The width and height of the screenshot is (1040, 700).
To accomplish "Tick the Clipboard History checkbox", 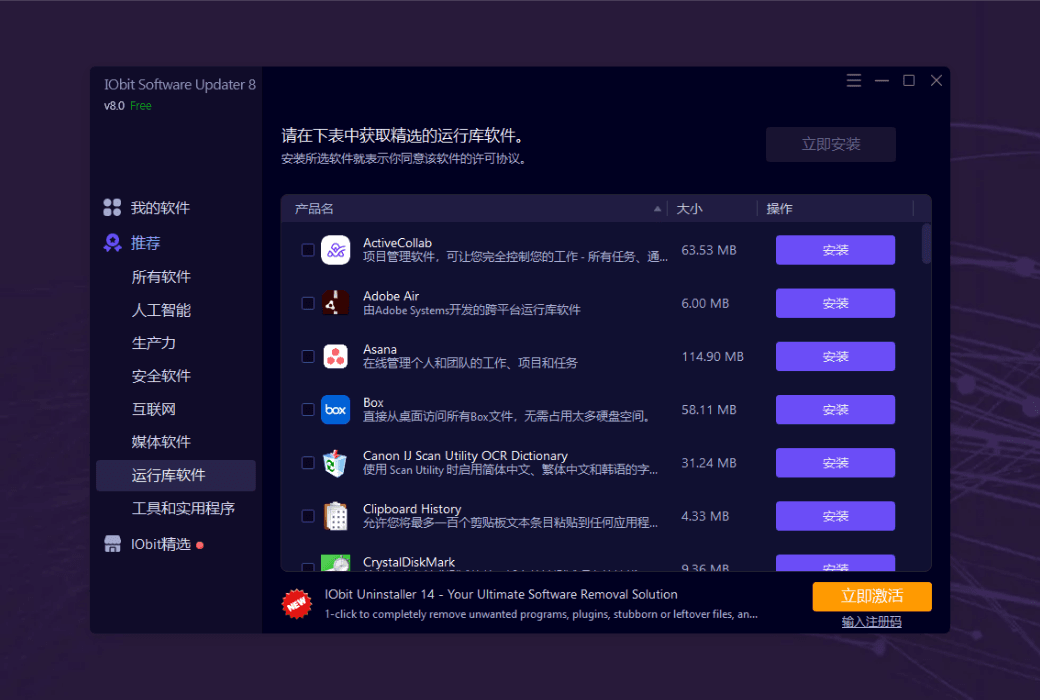I will pos(308,516).
